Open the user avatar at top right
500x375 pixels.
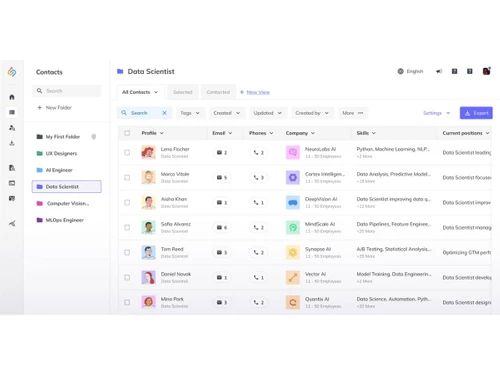point(486,71)
